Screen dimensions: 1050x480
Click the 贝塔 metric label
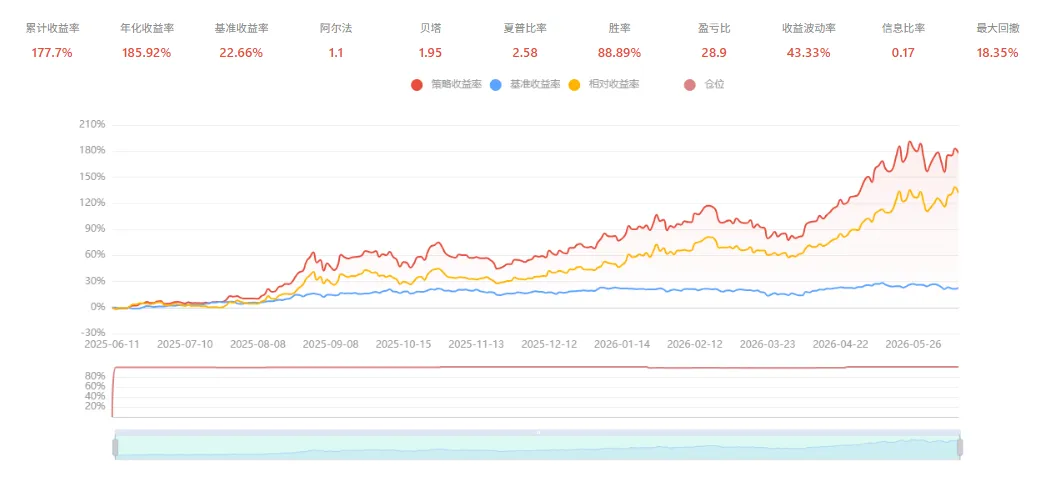pos(430,29)
